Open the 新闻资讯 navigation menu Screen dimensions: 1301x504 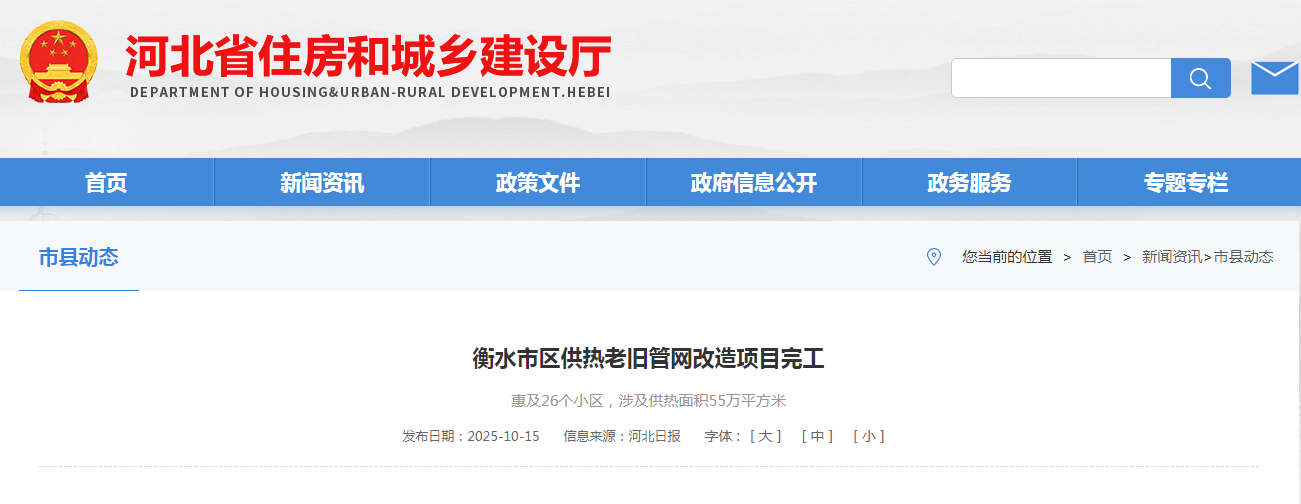322,183
